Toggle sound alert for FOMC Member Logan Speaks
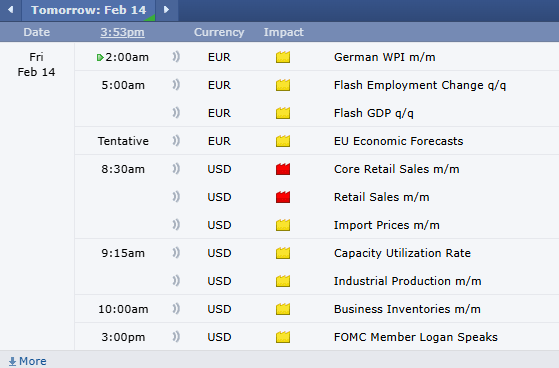559x368 pixels. tap(176, 337)
